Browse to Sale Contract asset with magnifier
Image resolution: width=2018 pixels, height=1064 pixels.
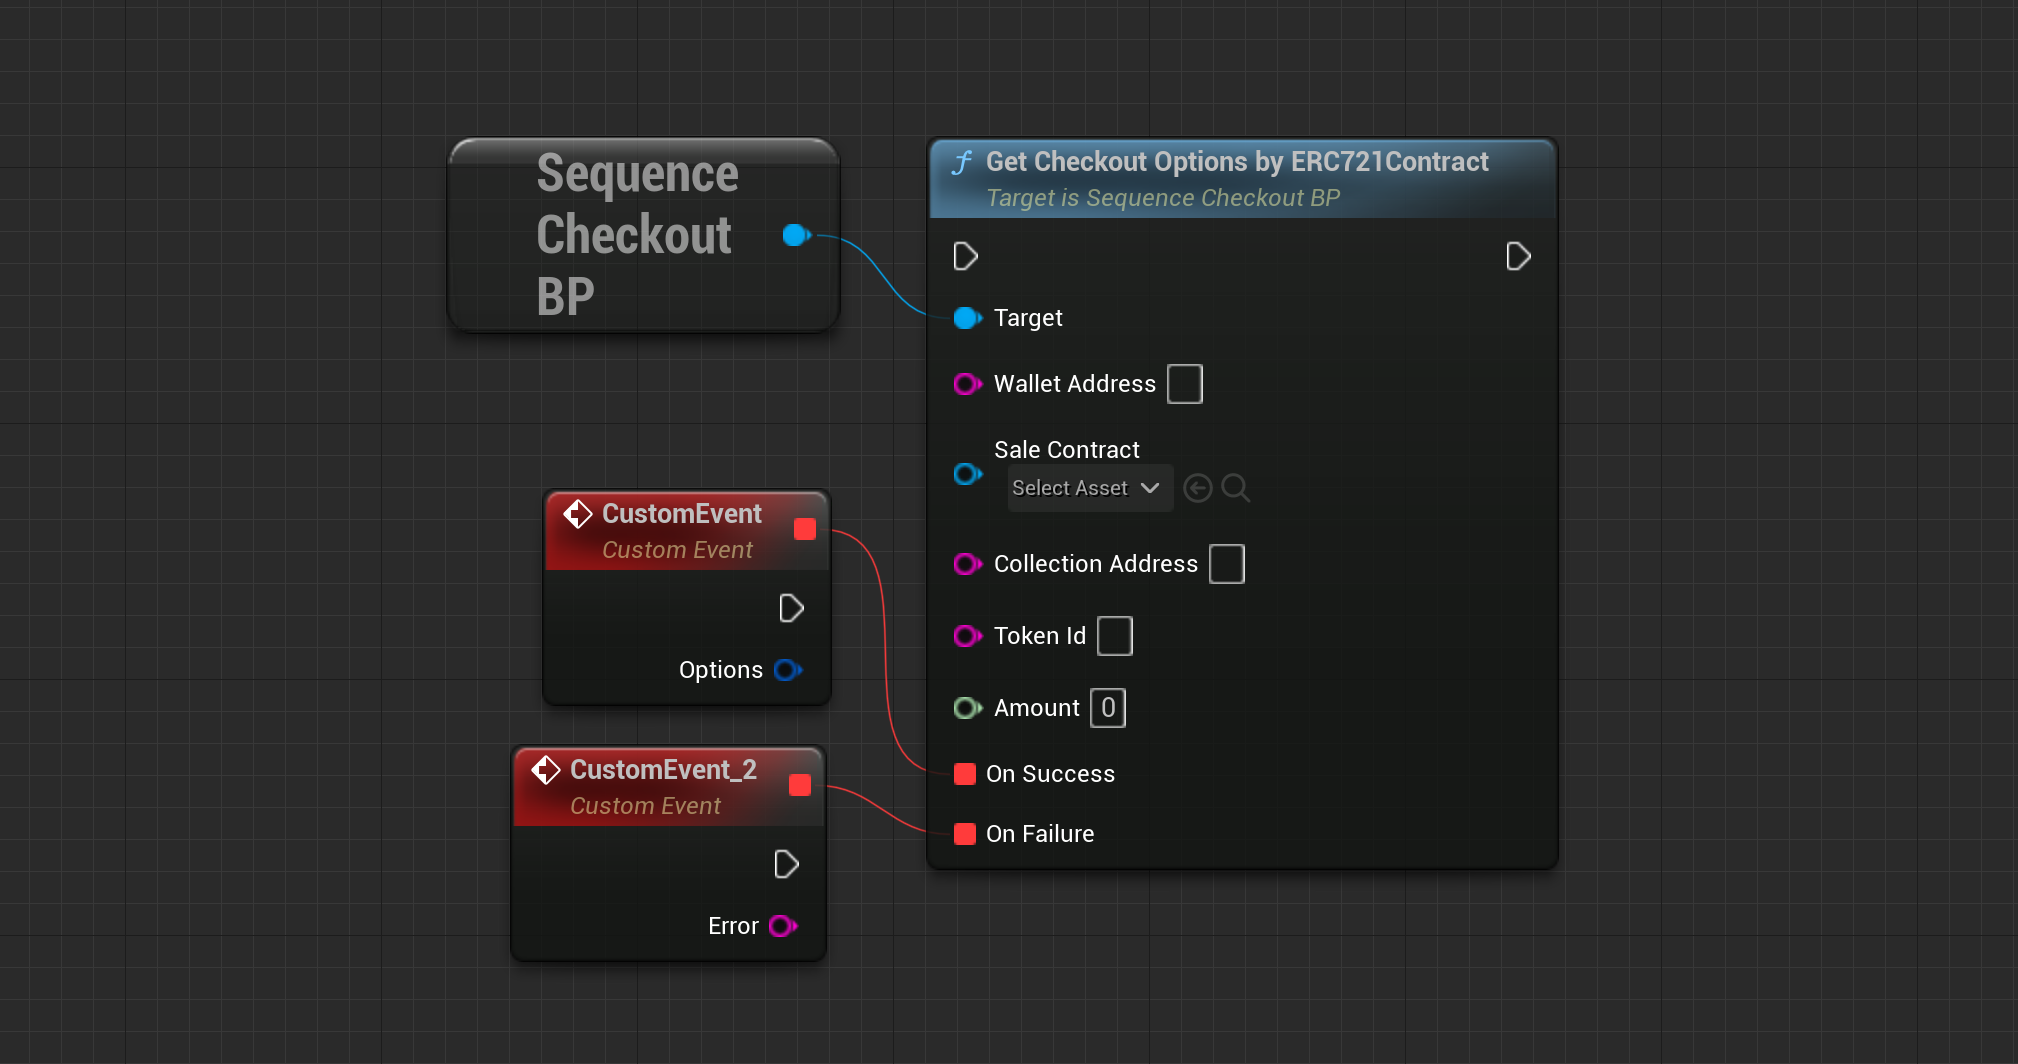(1236, 488)
